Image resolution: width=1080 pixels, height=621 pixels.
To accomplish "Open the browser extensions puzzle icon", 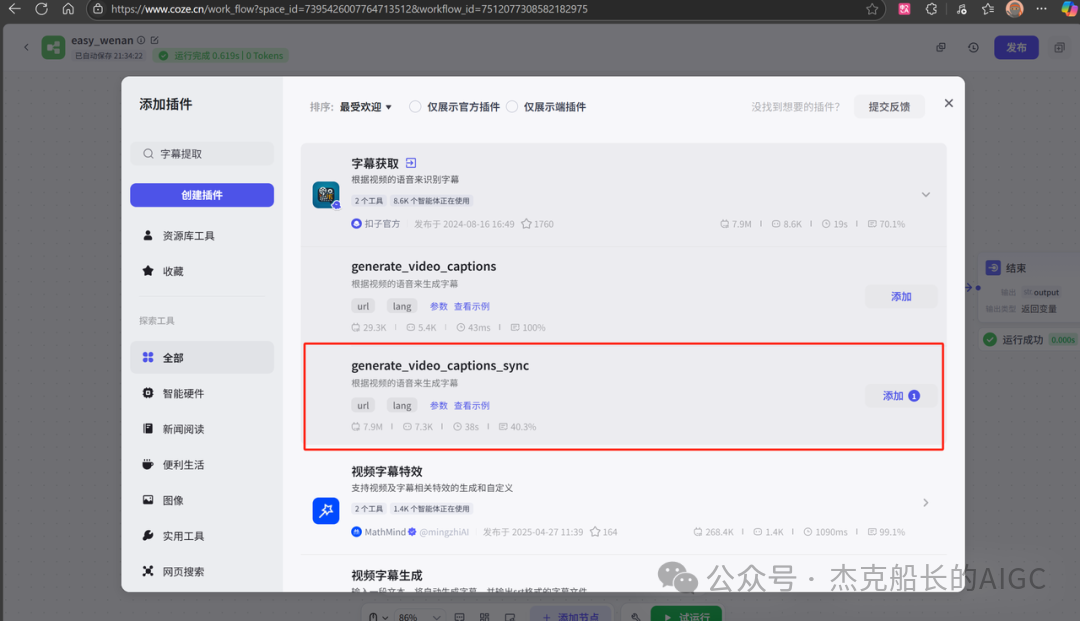I will click(931, 9).
